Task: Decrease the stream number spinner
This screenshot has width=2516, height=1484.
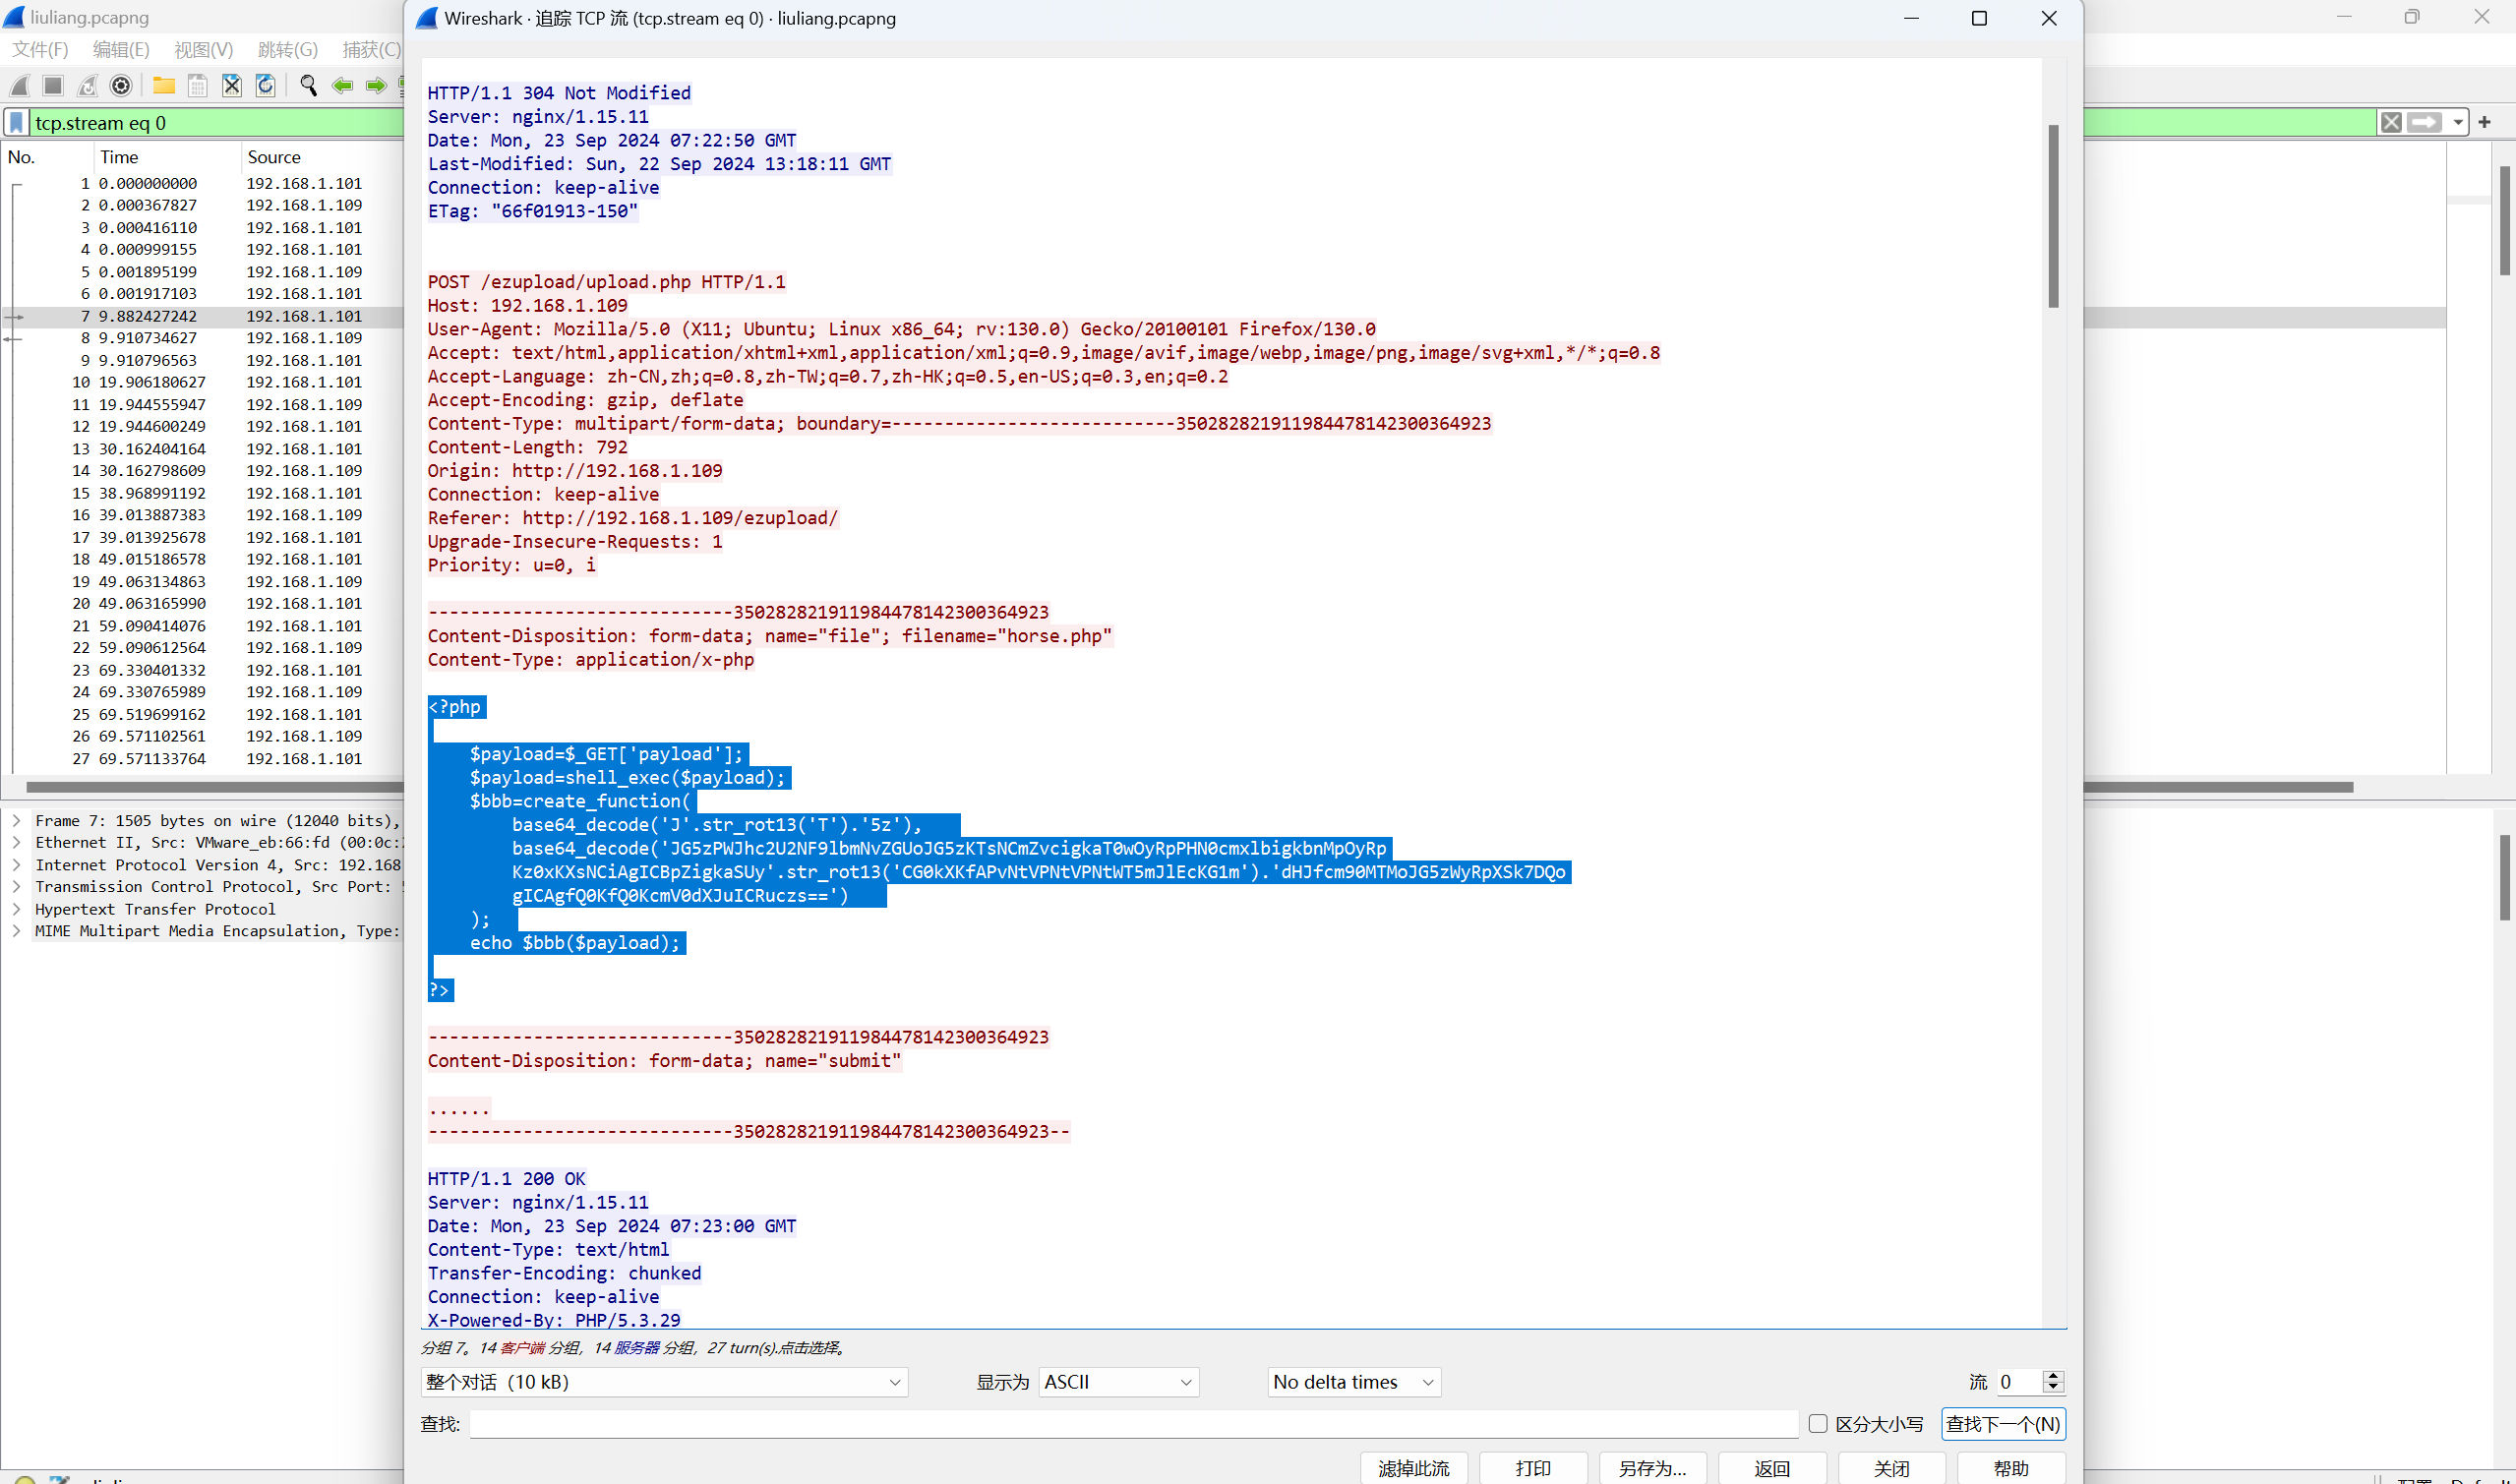Action: (x=2054, y=1389)
